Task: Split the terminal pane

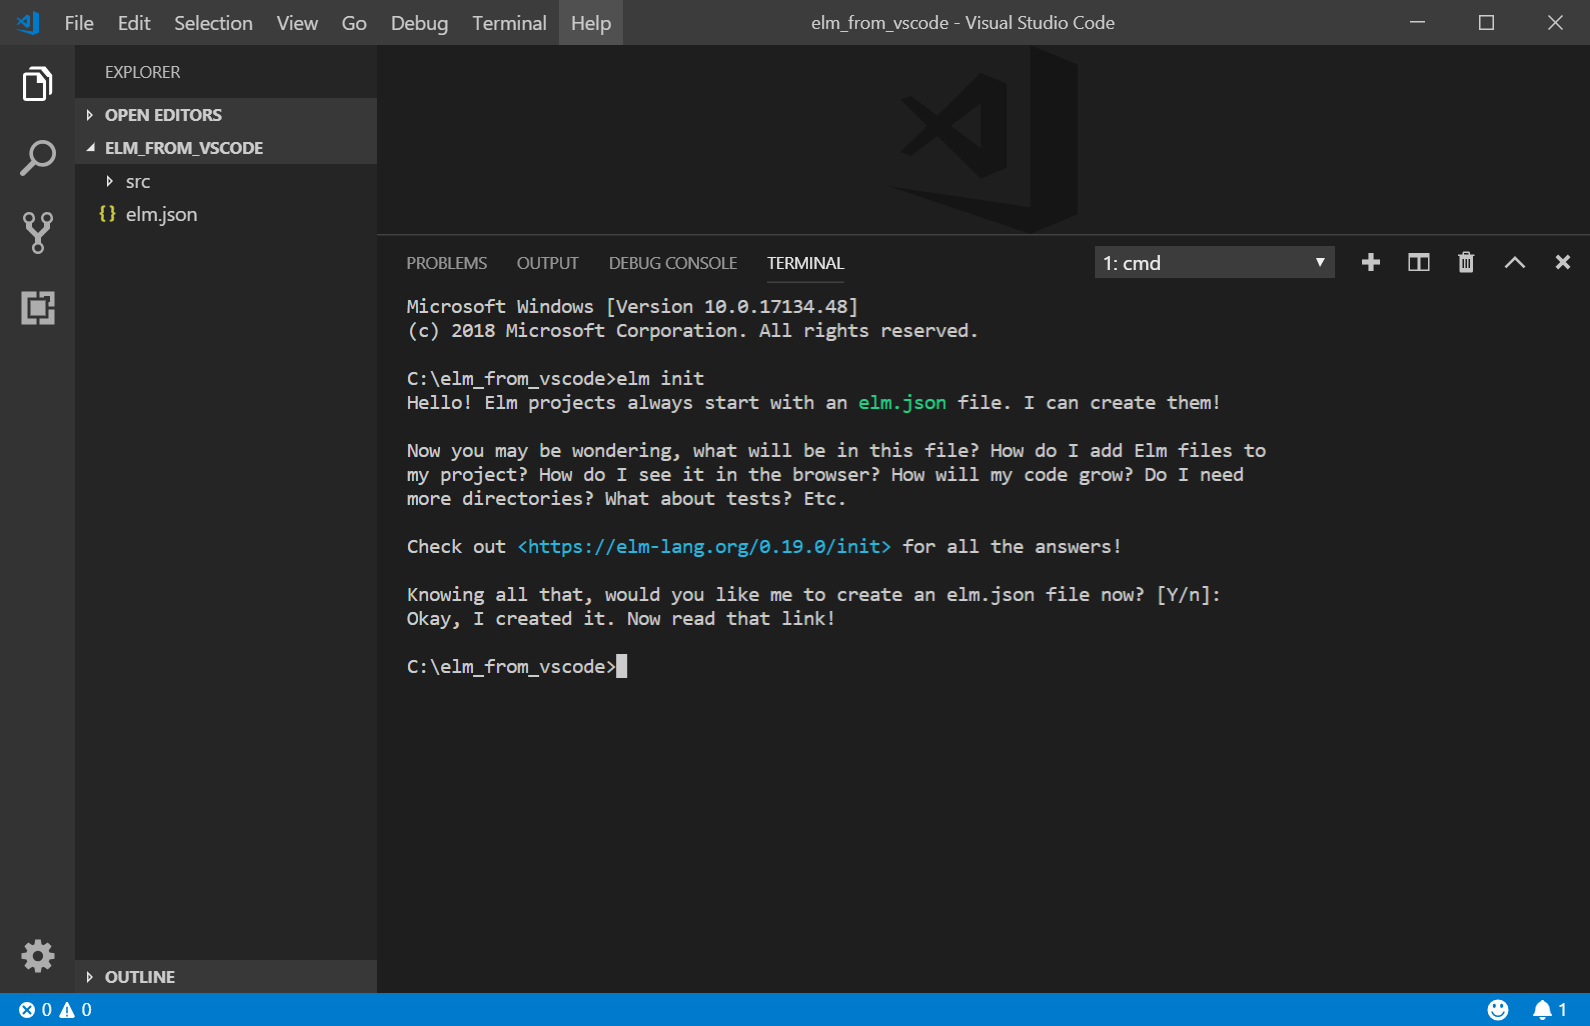Action: pyautogui.click(x=1418, y=262)
